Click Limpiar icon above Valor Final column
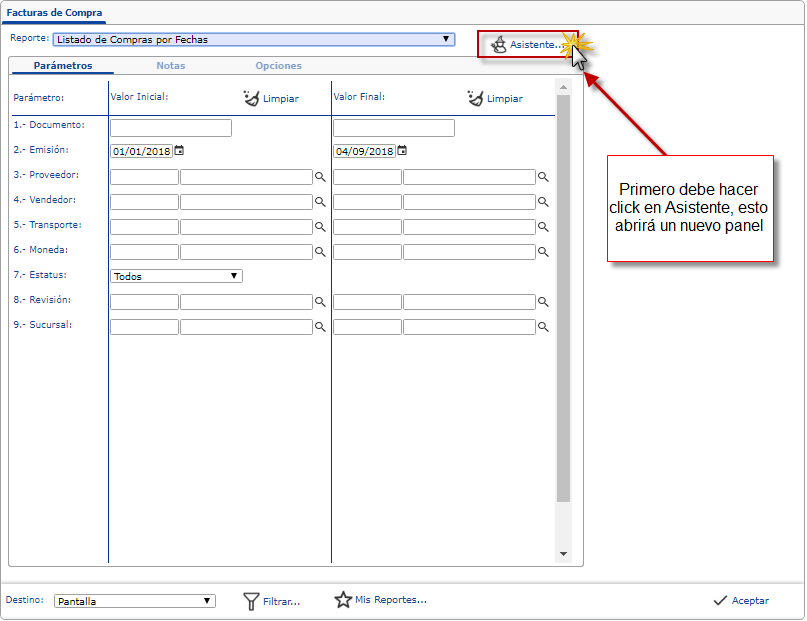This screenshot has width=807, height=621. click(475, 98)
